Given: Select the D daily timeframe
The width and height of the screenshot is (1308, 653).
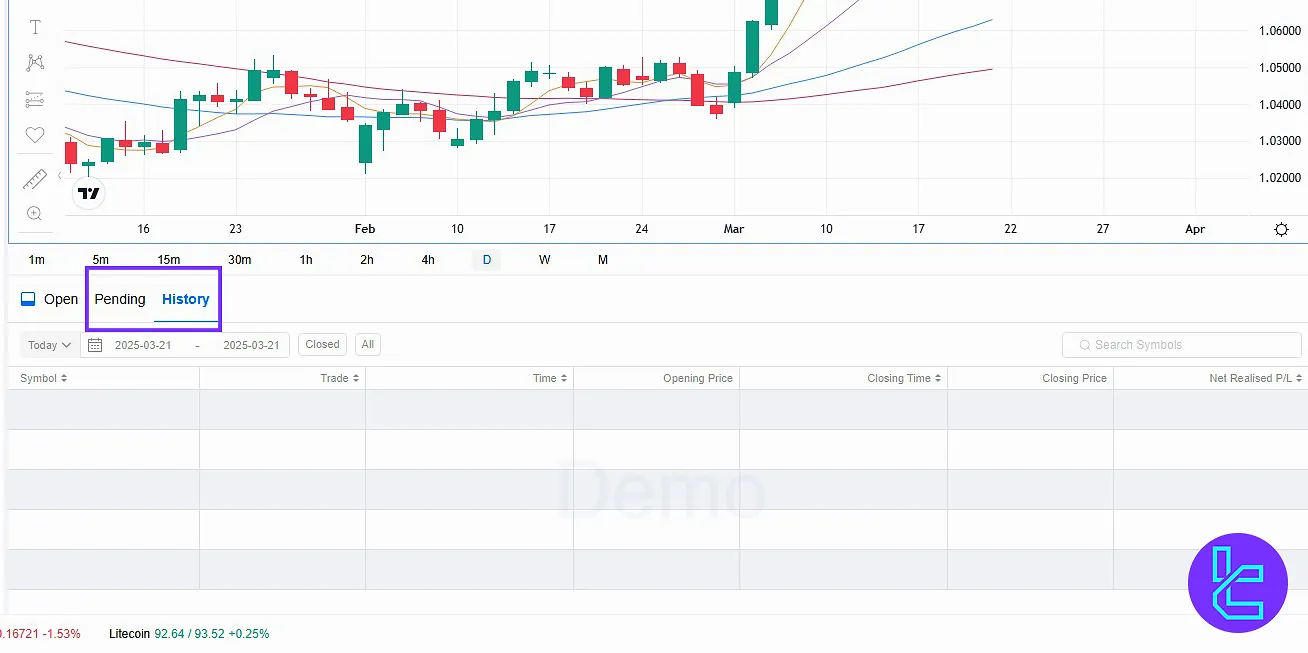Looking at the screenshot, I should tap(487, 260).
